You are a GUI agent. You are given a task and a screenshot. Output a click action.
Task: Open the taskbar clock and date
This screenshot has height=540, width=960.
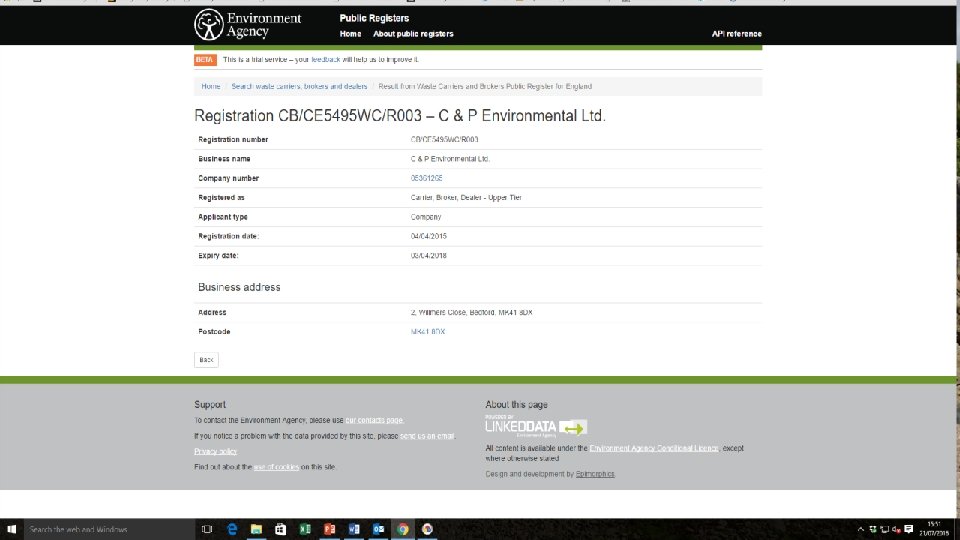pos(934,529)
